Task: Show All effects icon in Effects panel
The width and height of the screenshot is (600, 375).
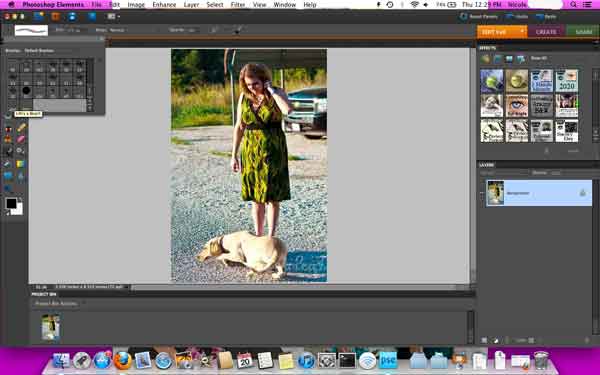Action: pyautogui.click(x=520, y=59)
